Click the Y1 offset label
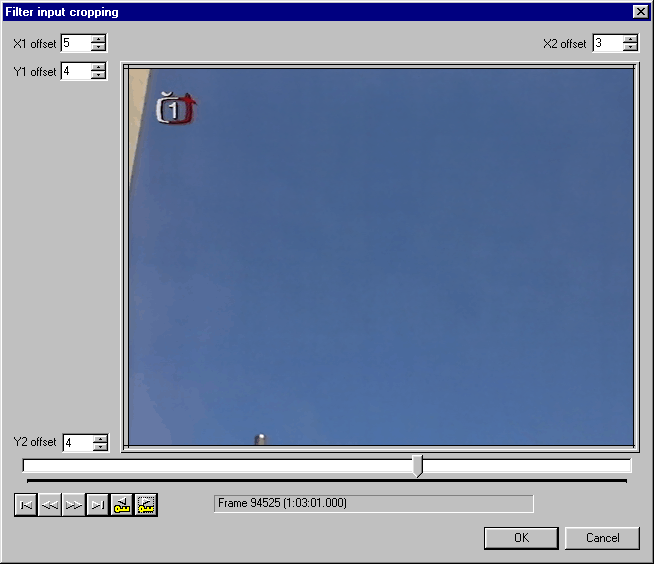The image size is (654, 564). click(x=35, y=72)
